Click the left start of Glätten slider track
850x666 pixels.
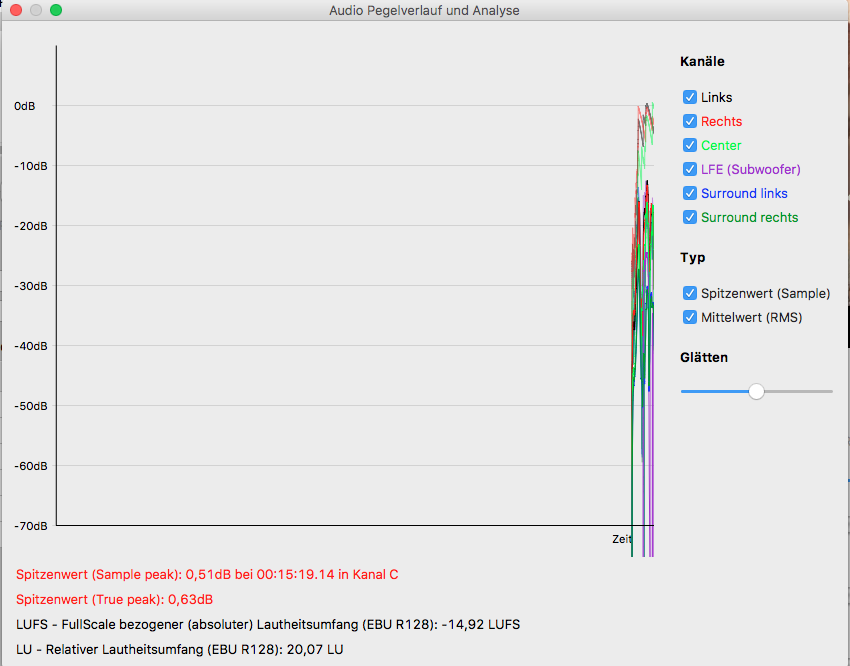683,391
